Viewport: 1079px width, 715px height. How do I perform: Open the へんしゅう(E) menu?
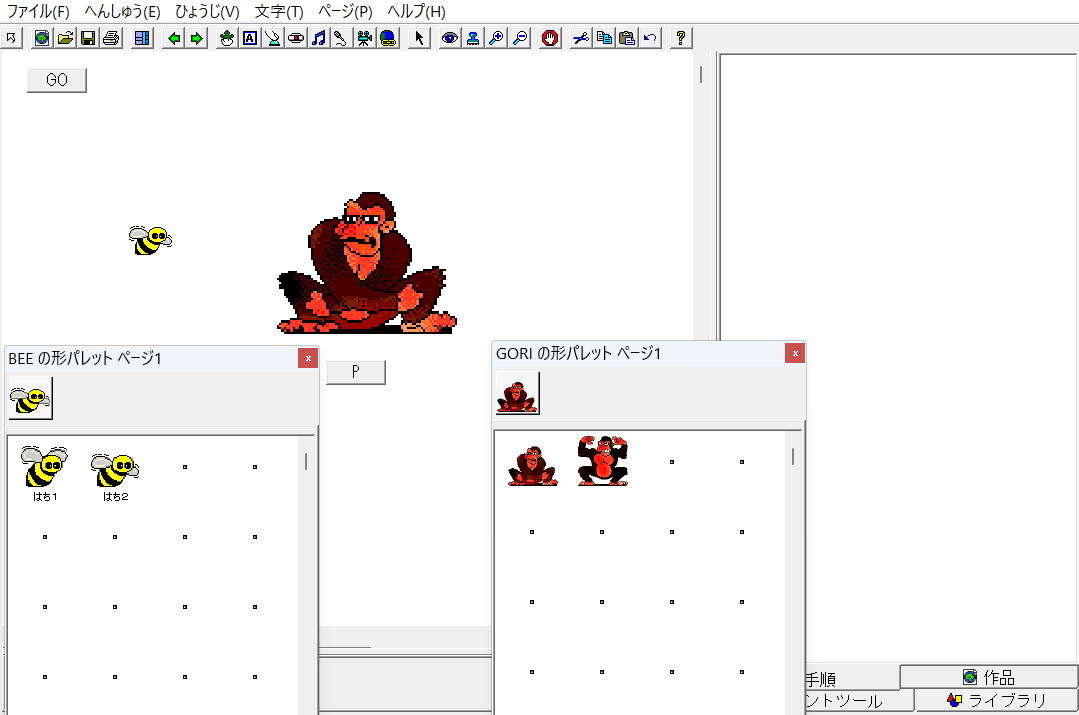pos(122,12)
